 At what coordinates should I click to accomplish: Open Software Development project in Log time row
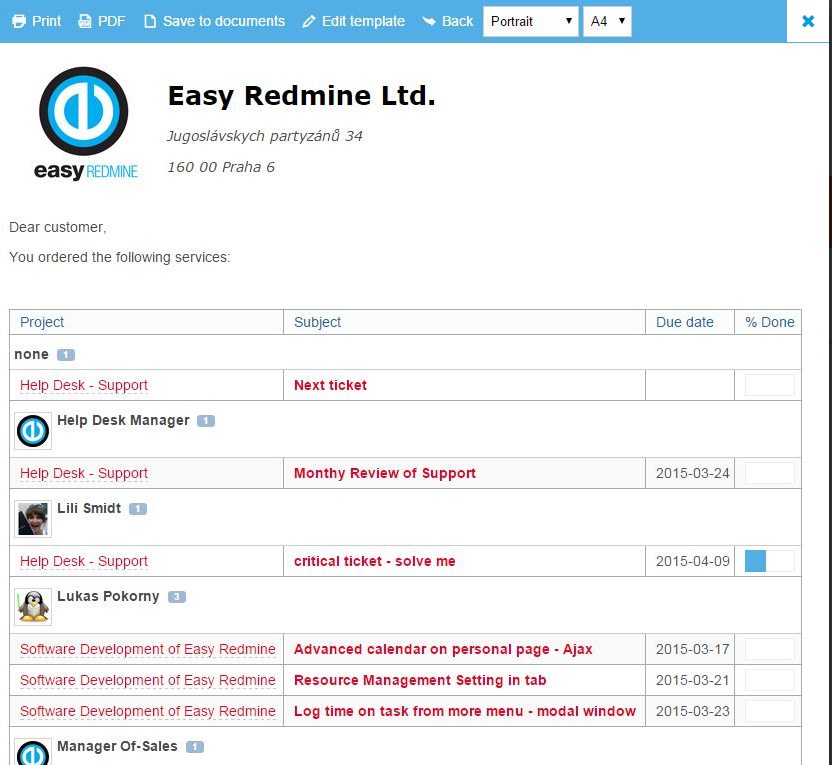pyautogui.click(x=148, y=711)
